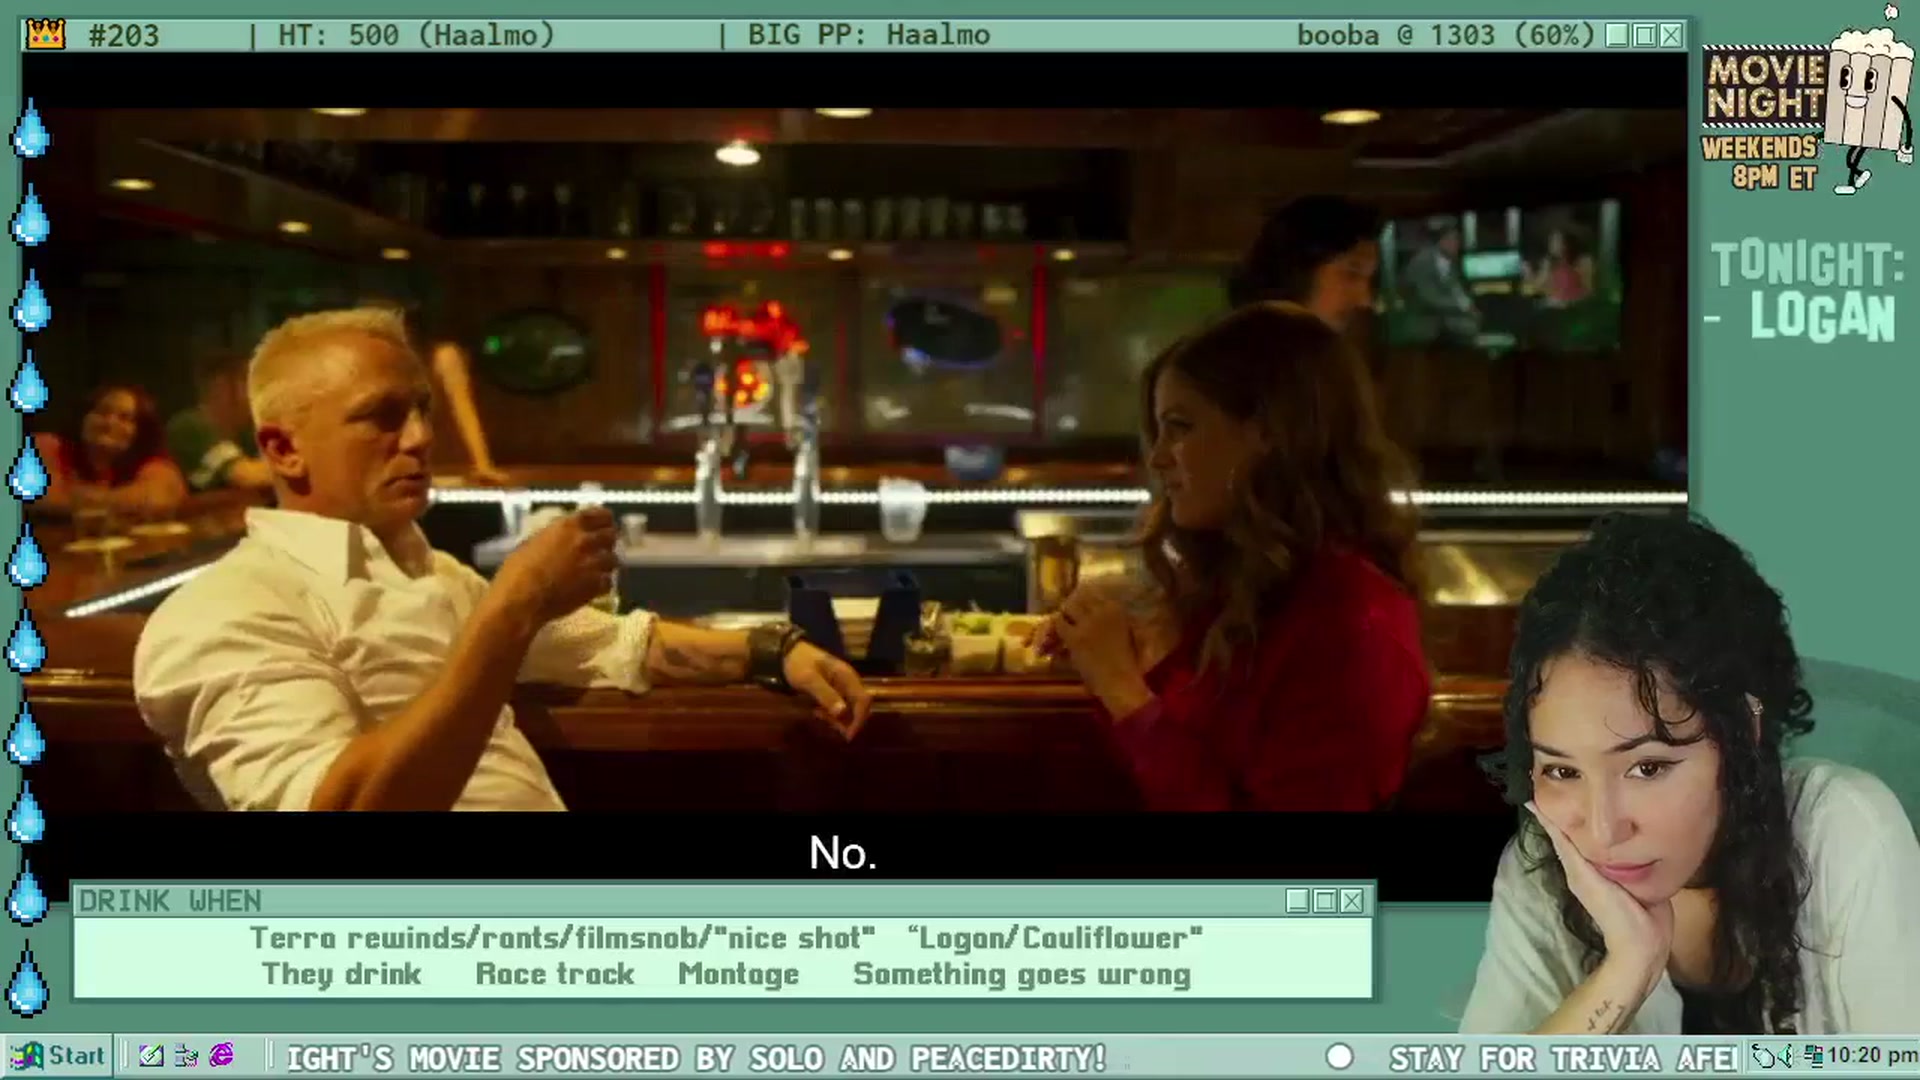This screenshot has height=1080, width=1920.
Task: Click the "Montage" rule
Action: 739,974
